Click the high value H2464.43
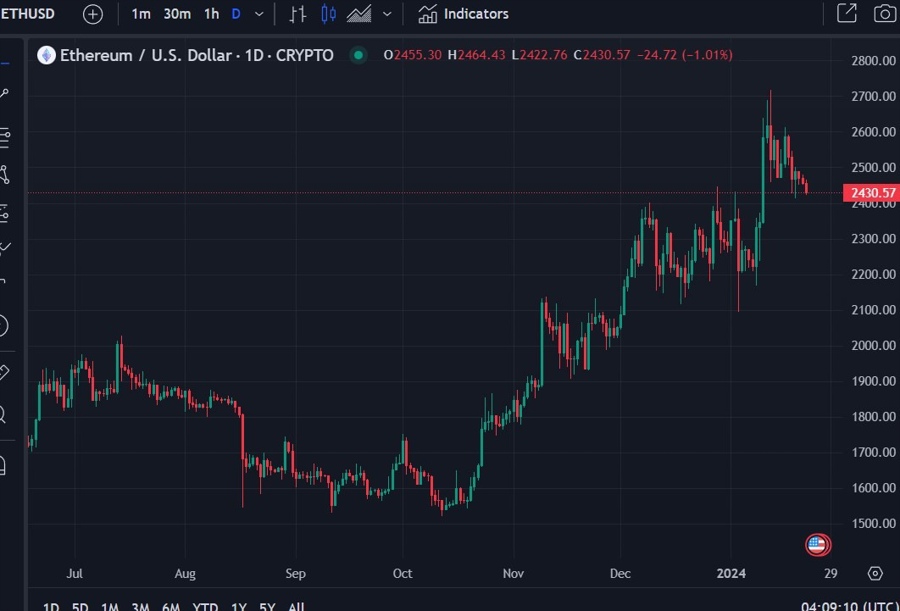This screenshot has height=611, width=900. (476, 55)
